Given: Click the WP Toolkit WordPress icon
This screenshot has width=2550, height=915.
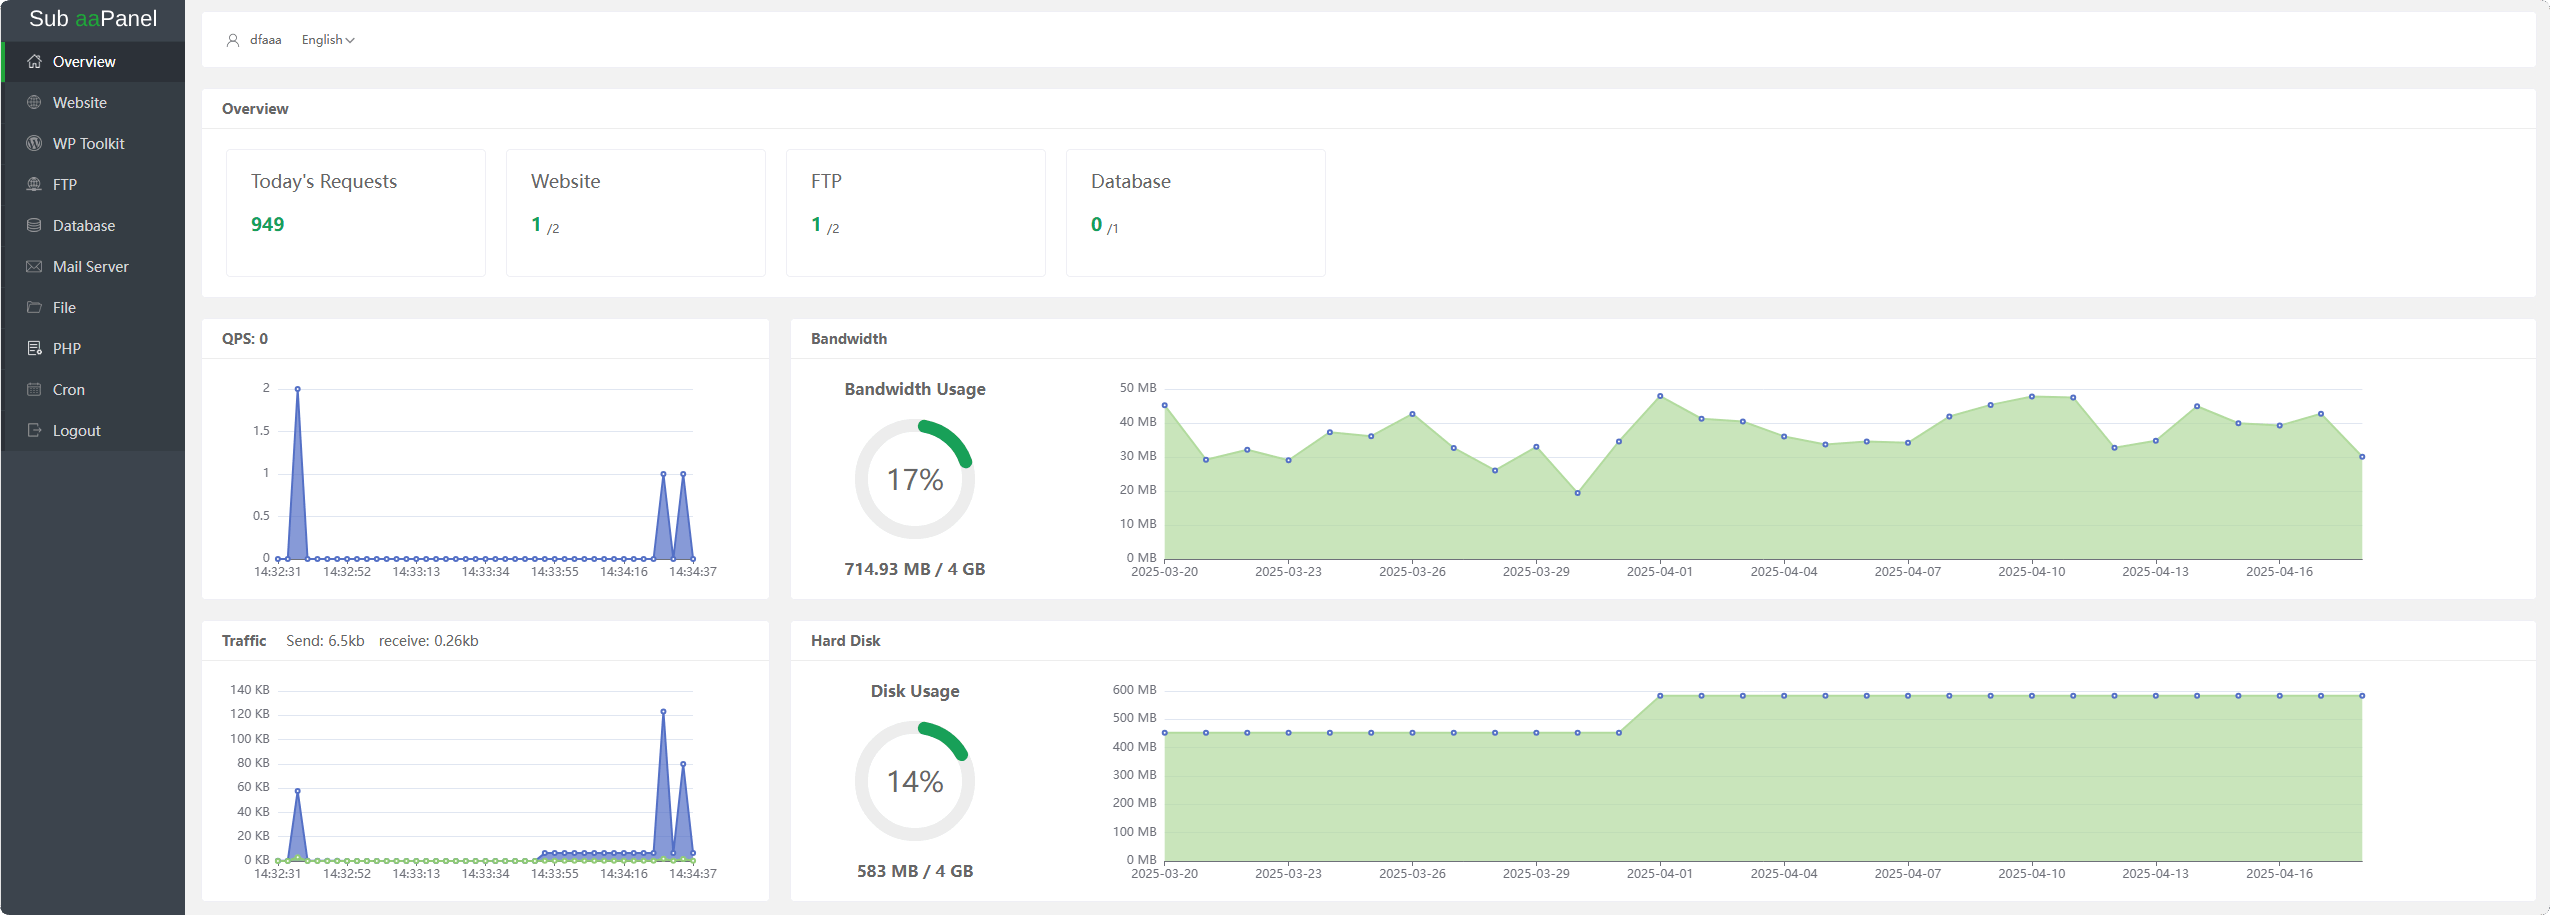Looking at the screenshot, I should (x=34, y=144).
